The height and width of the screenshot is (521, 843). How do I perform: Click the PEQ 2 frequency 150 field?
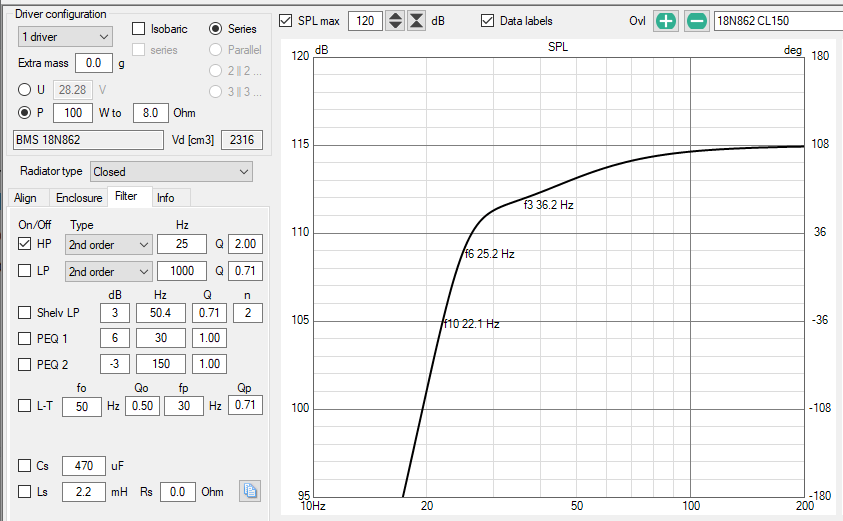click(x=161, y=364)
